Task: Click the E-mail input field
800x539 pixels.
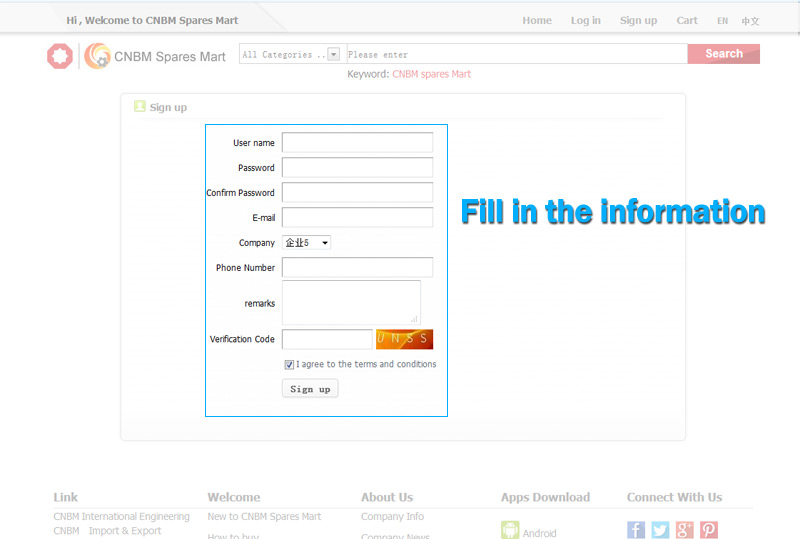Action: [357, 217]
